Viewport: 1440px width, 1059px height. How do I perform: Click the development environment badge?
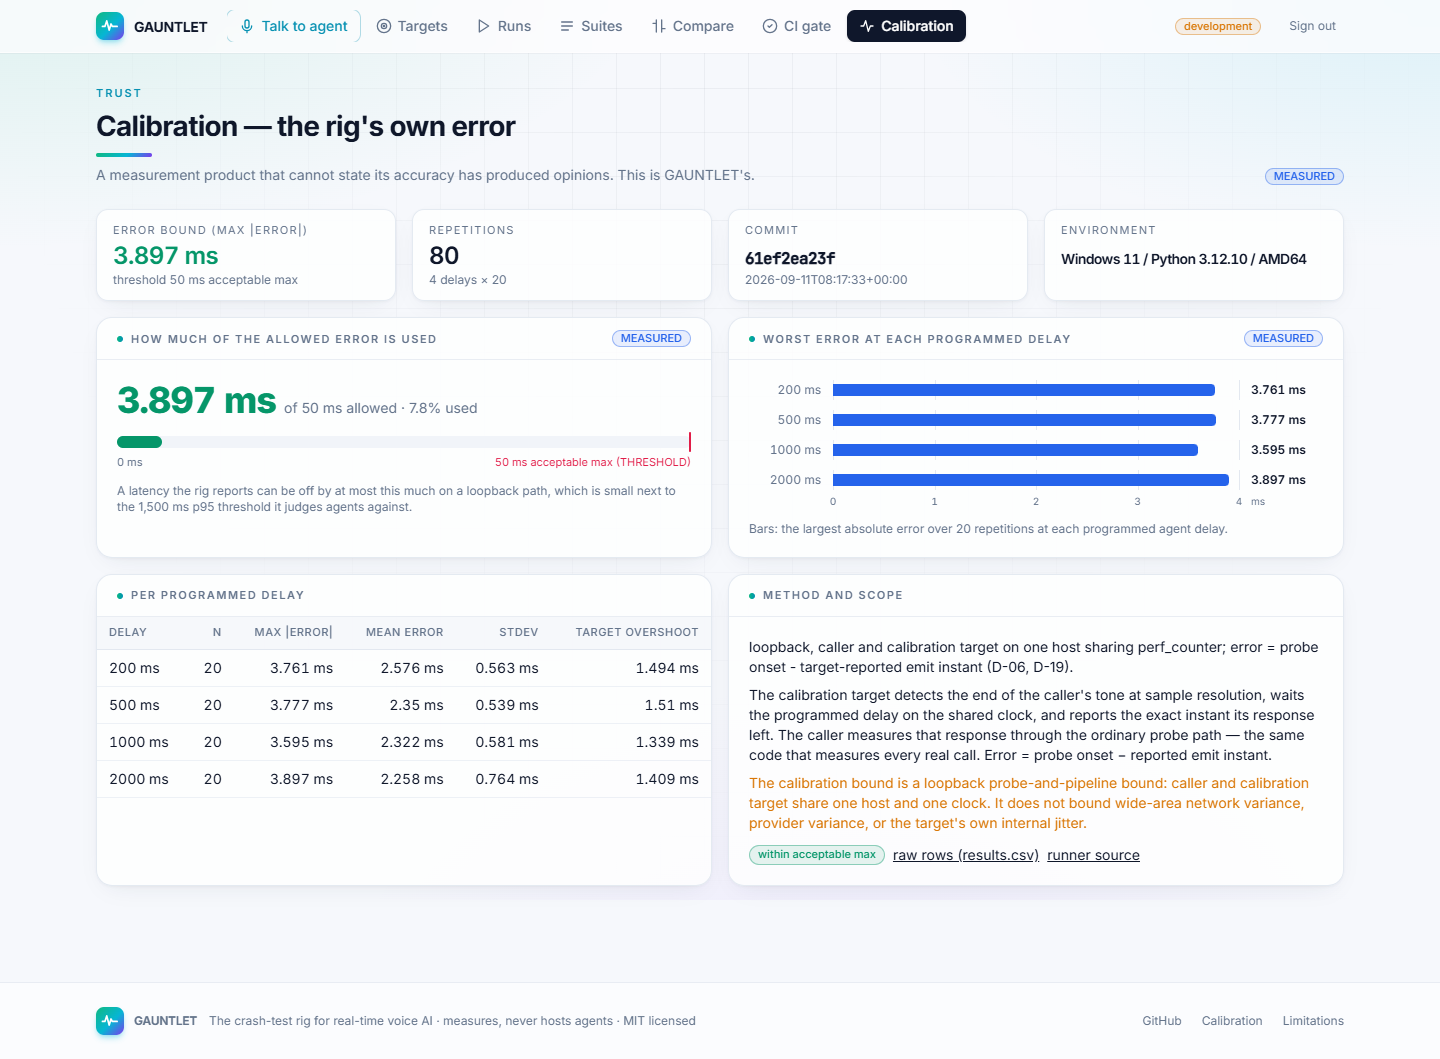pos(1218,26)
